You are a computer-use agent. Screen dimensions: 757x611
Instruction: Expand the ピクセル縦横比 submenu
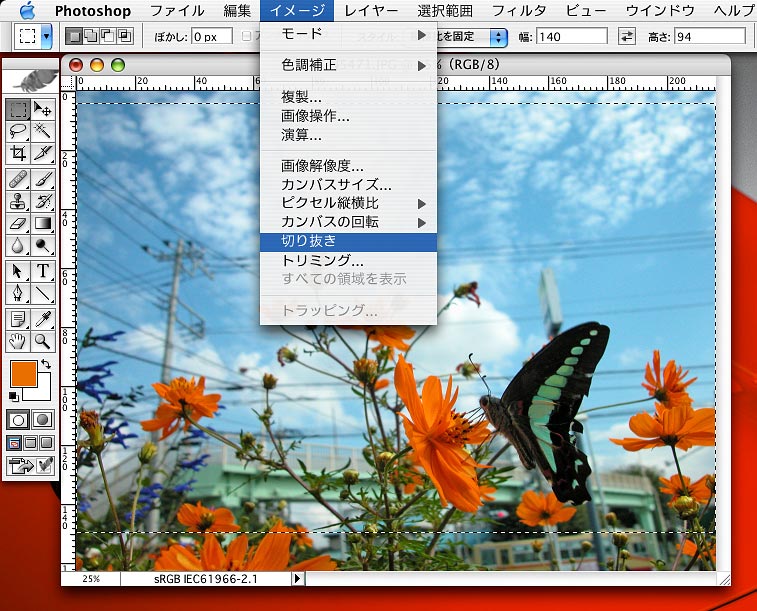pos(349,204)
